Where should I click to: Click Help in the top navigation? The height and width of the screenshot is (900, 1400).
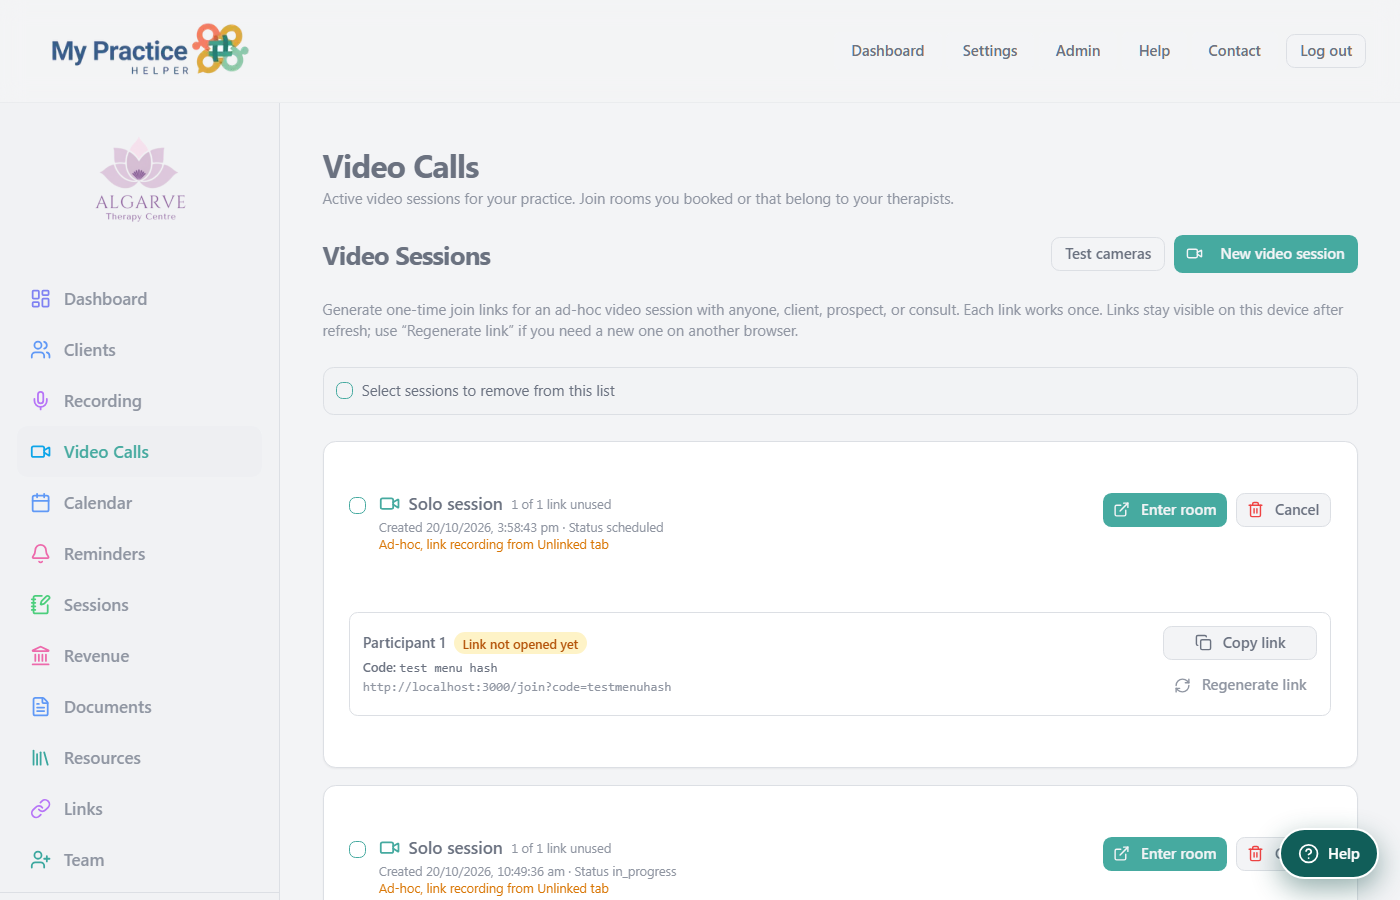pyautogui.click(x=1154, y=51)
